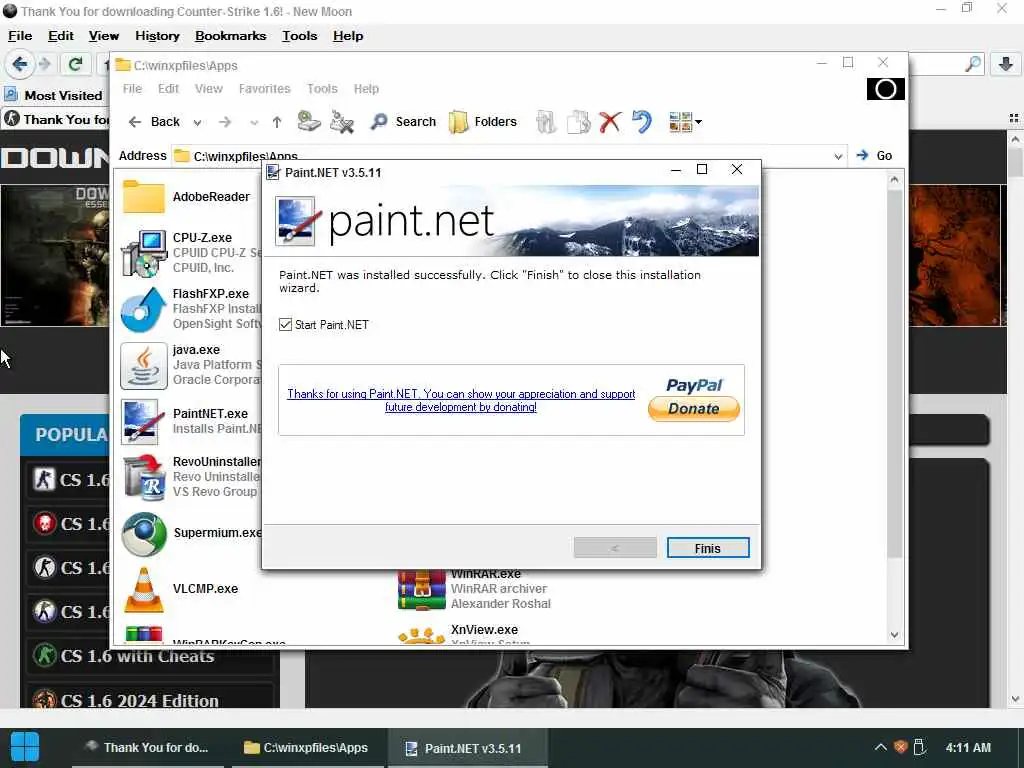Open the browser downloads arrow icon
This screenshot has height=768, width=1024.
(1006, 64)
